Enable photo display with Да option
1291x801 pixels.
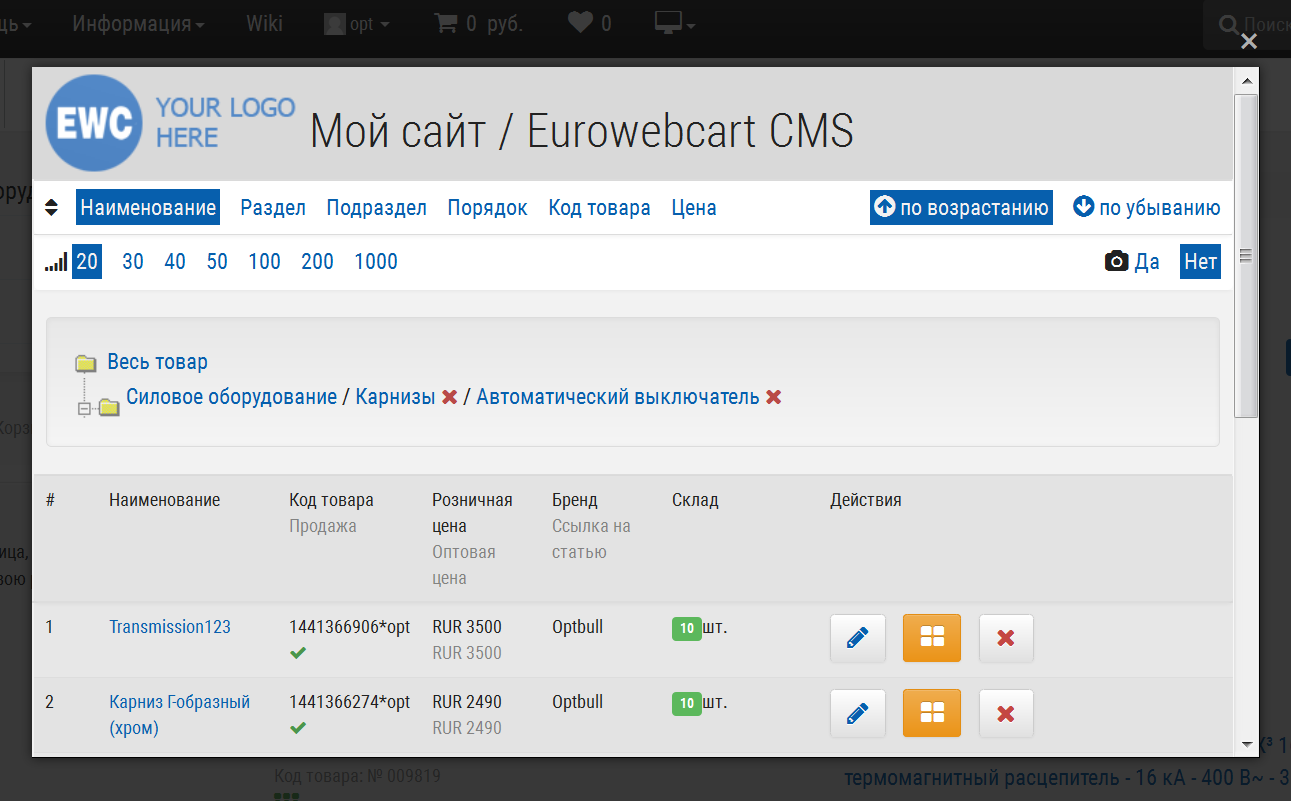[1133, 262]
